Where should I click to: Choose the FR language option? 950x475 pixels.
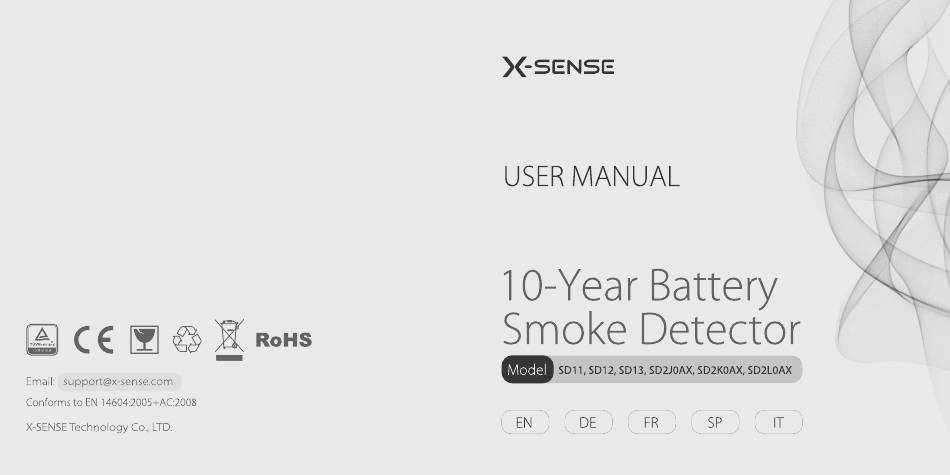coord(651,422)
